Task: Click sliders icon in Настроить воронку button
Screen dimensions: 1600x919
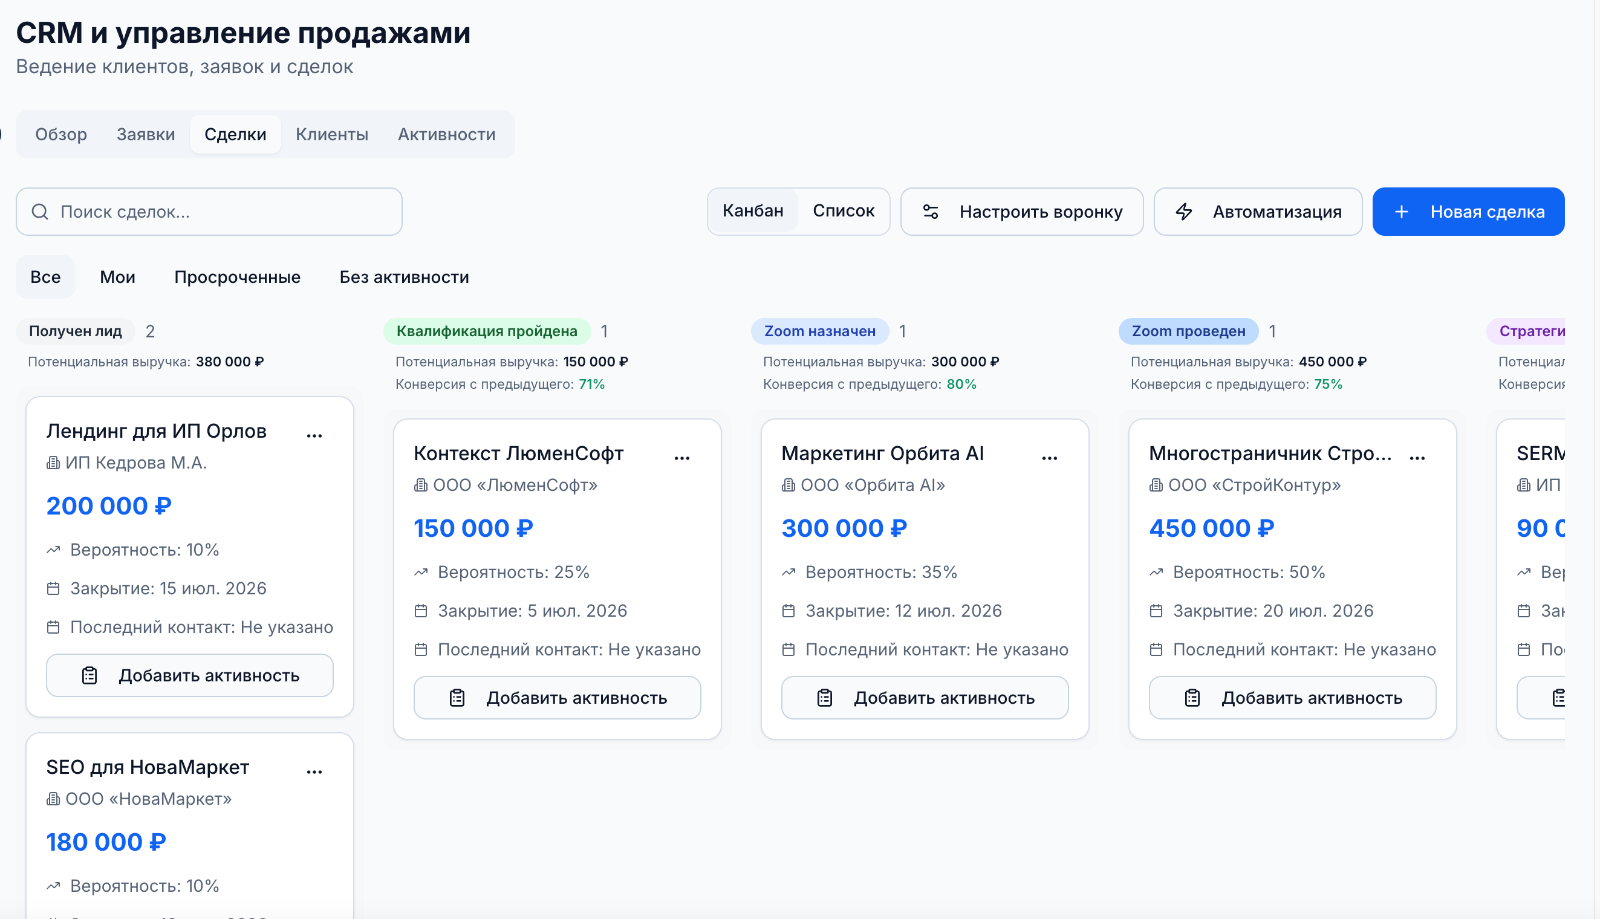Action: (930, 212)
